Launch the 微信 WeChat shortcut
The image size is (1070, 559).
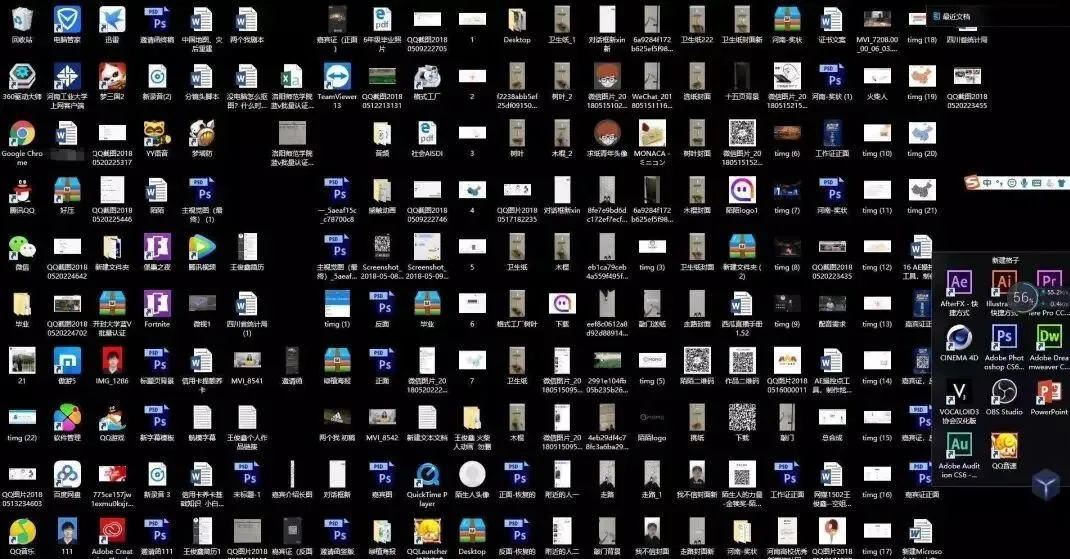coord(22,247)
